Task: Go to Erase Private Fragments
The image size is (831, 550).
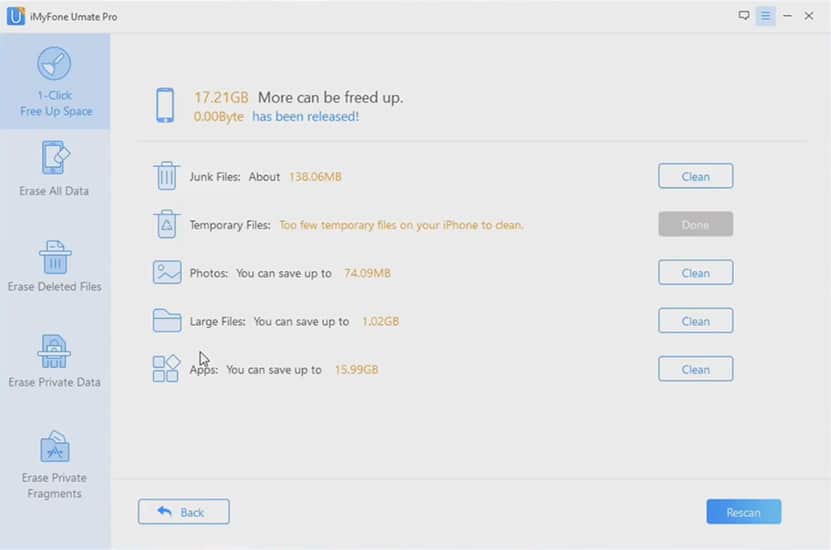Action: tap(55, 465)
